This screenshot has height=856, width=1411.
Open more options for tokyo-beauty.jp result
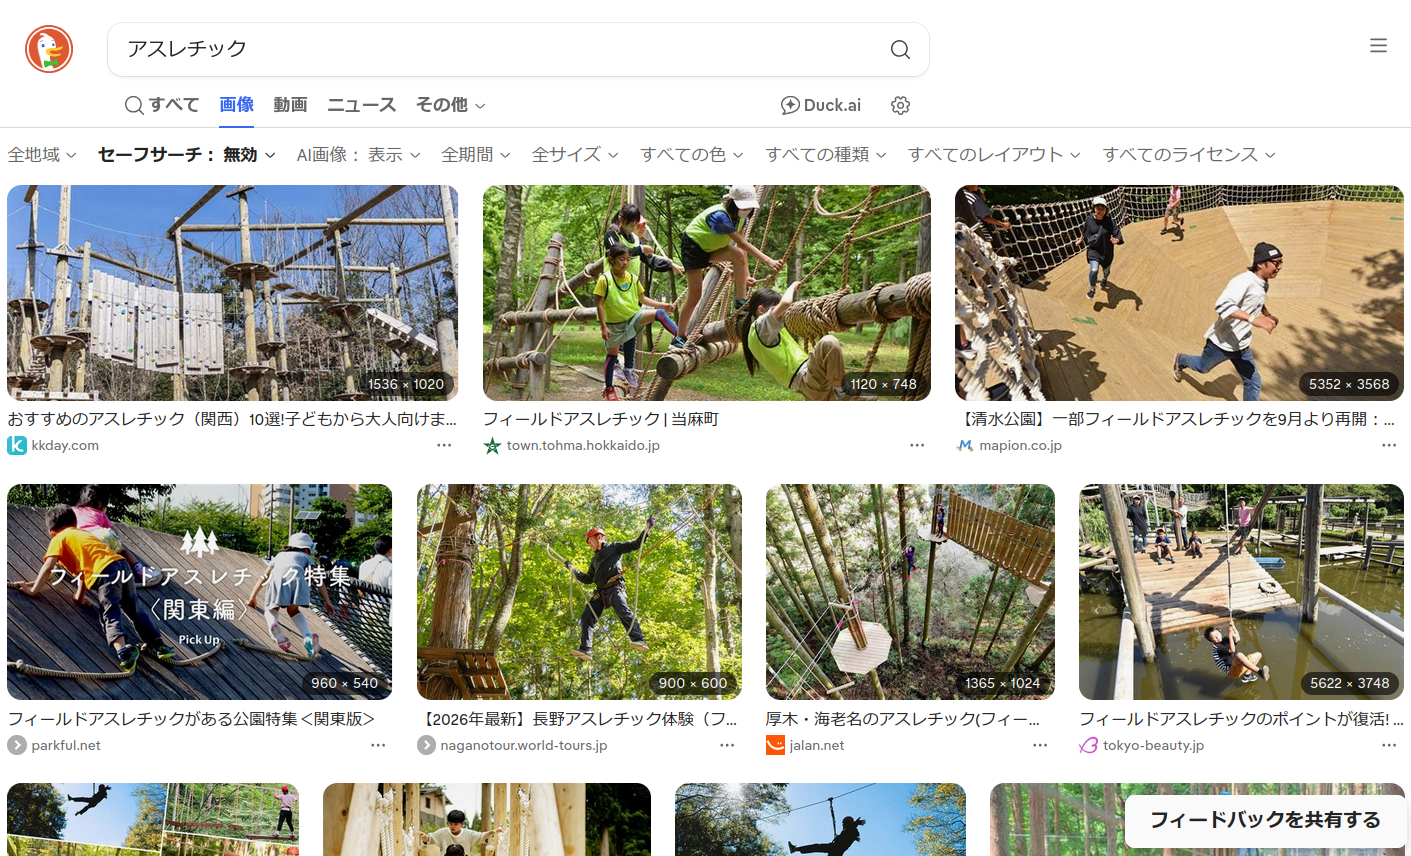(1389, 745)
